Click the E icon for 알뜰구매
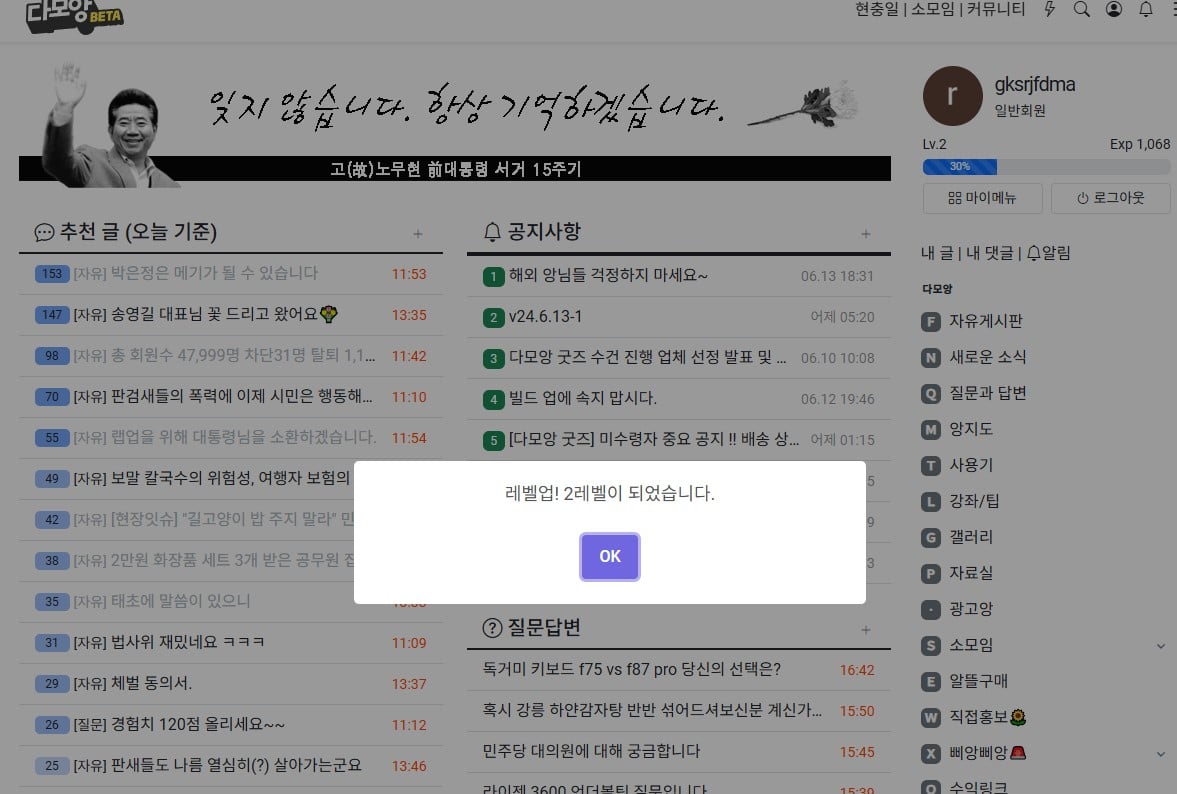The height and width of the screenshot is (794, 1177). (x=931, y=682)
